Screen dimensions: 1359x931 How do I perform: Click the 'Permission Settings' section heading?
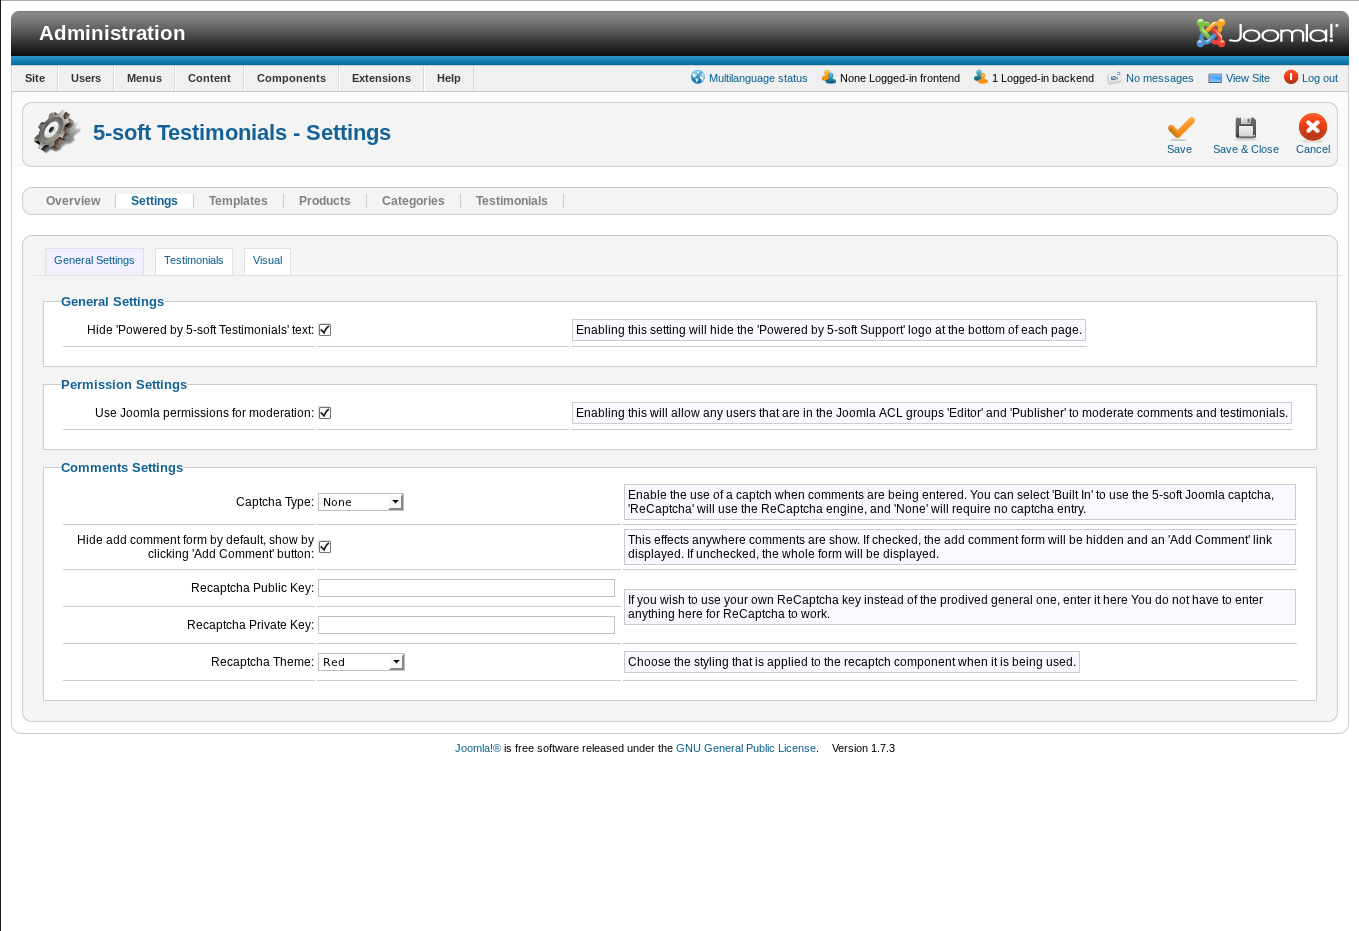[x=124, y=385]
